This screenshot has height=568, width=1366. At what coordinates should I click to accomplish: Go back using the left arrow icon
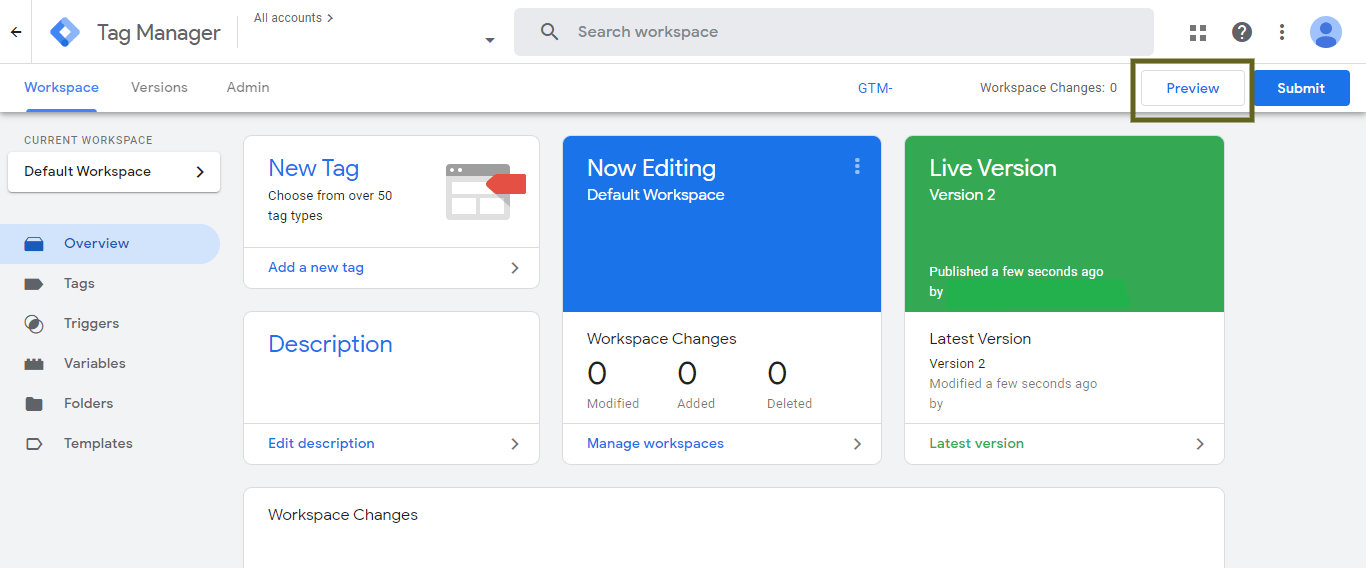click(x=16, y=32)
